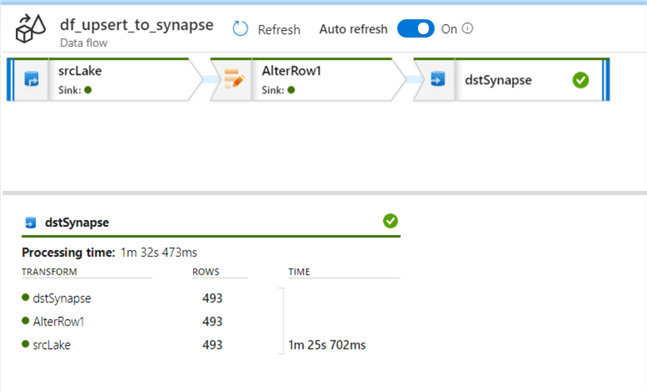This screenshot has height=392, width=647.
Task: Click the srcLake source database icon
Action: pyautogui.click(x=31, y=79)
